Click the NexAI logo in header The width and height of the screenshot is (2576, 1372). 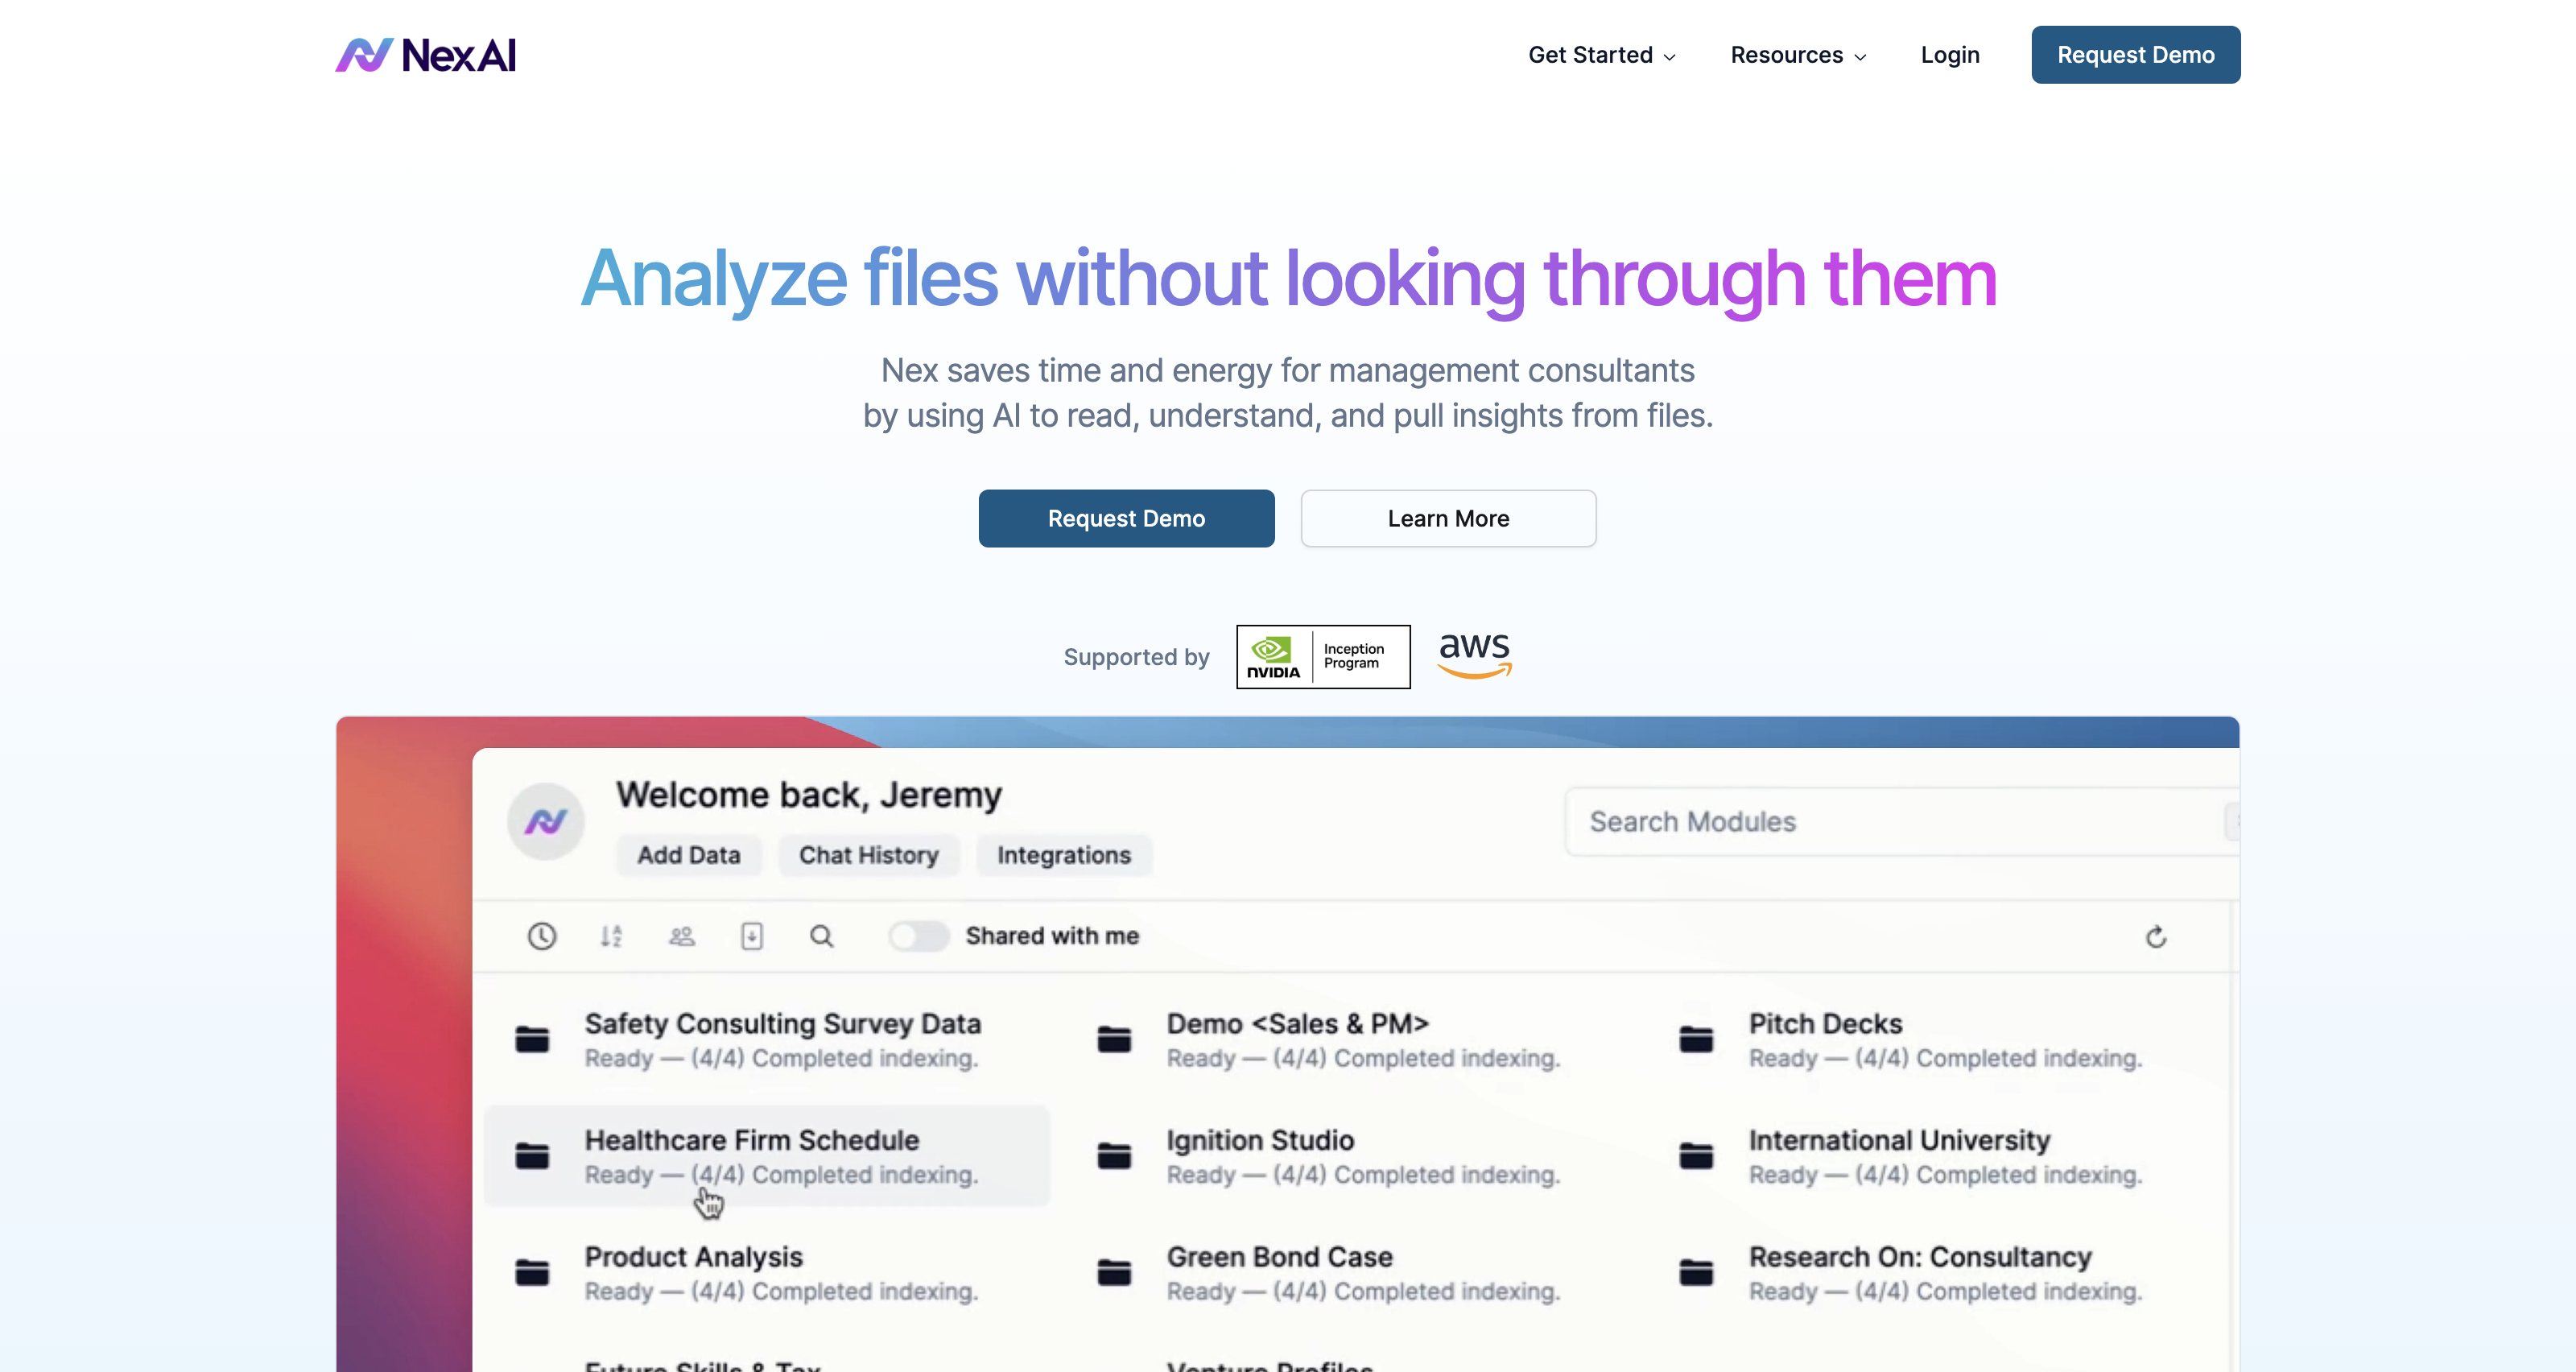(425, 55)
